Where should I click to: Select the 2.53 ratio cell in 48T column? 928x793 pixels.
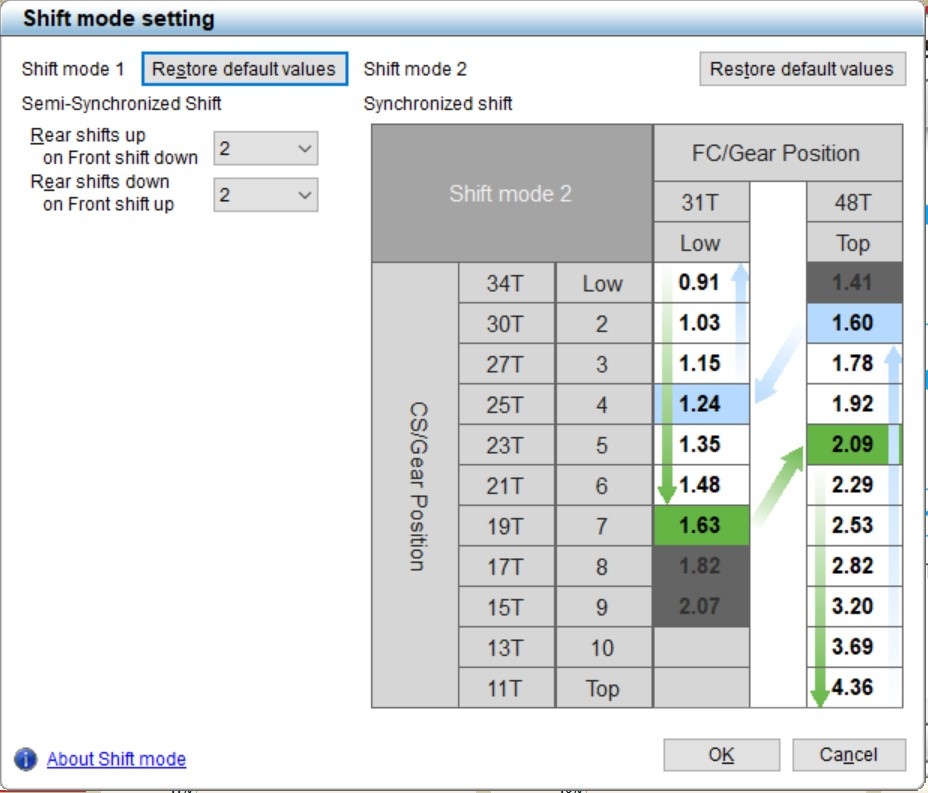[x=853, y=526]
